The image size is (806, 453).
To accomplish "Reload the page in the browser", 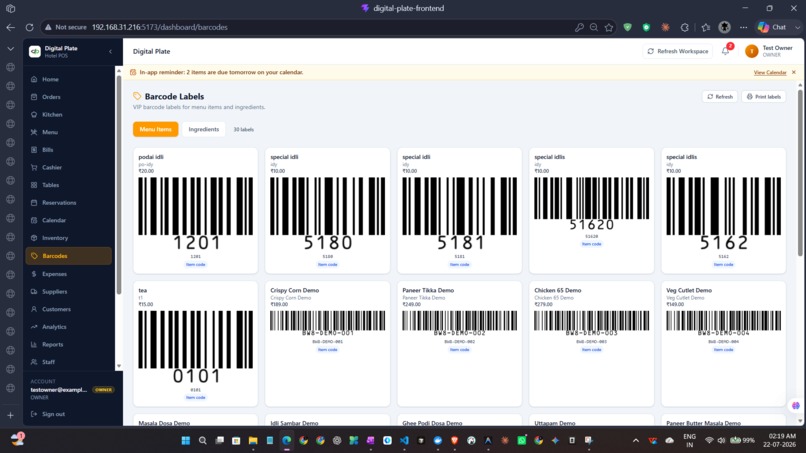I will 29,27.
